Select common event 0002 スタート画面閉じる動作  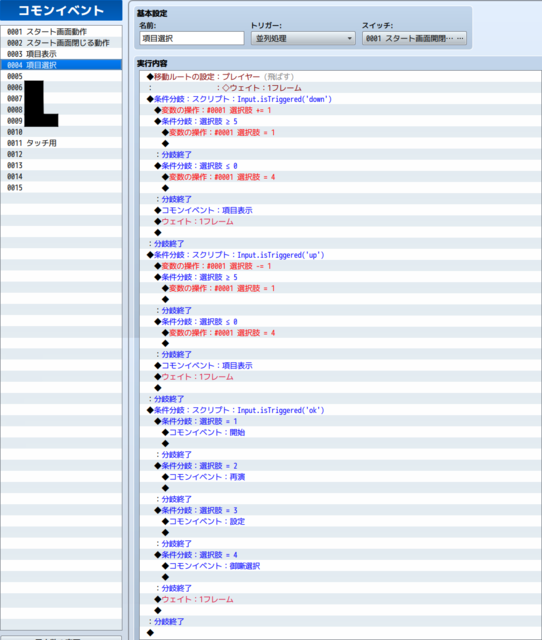coord(61,43)
